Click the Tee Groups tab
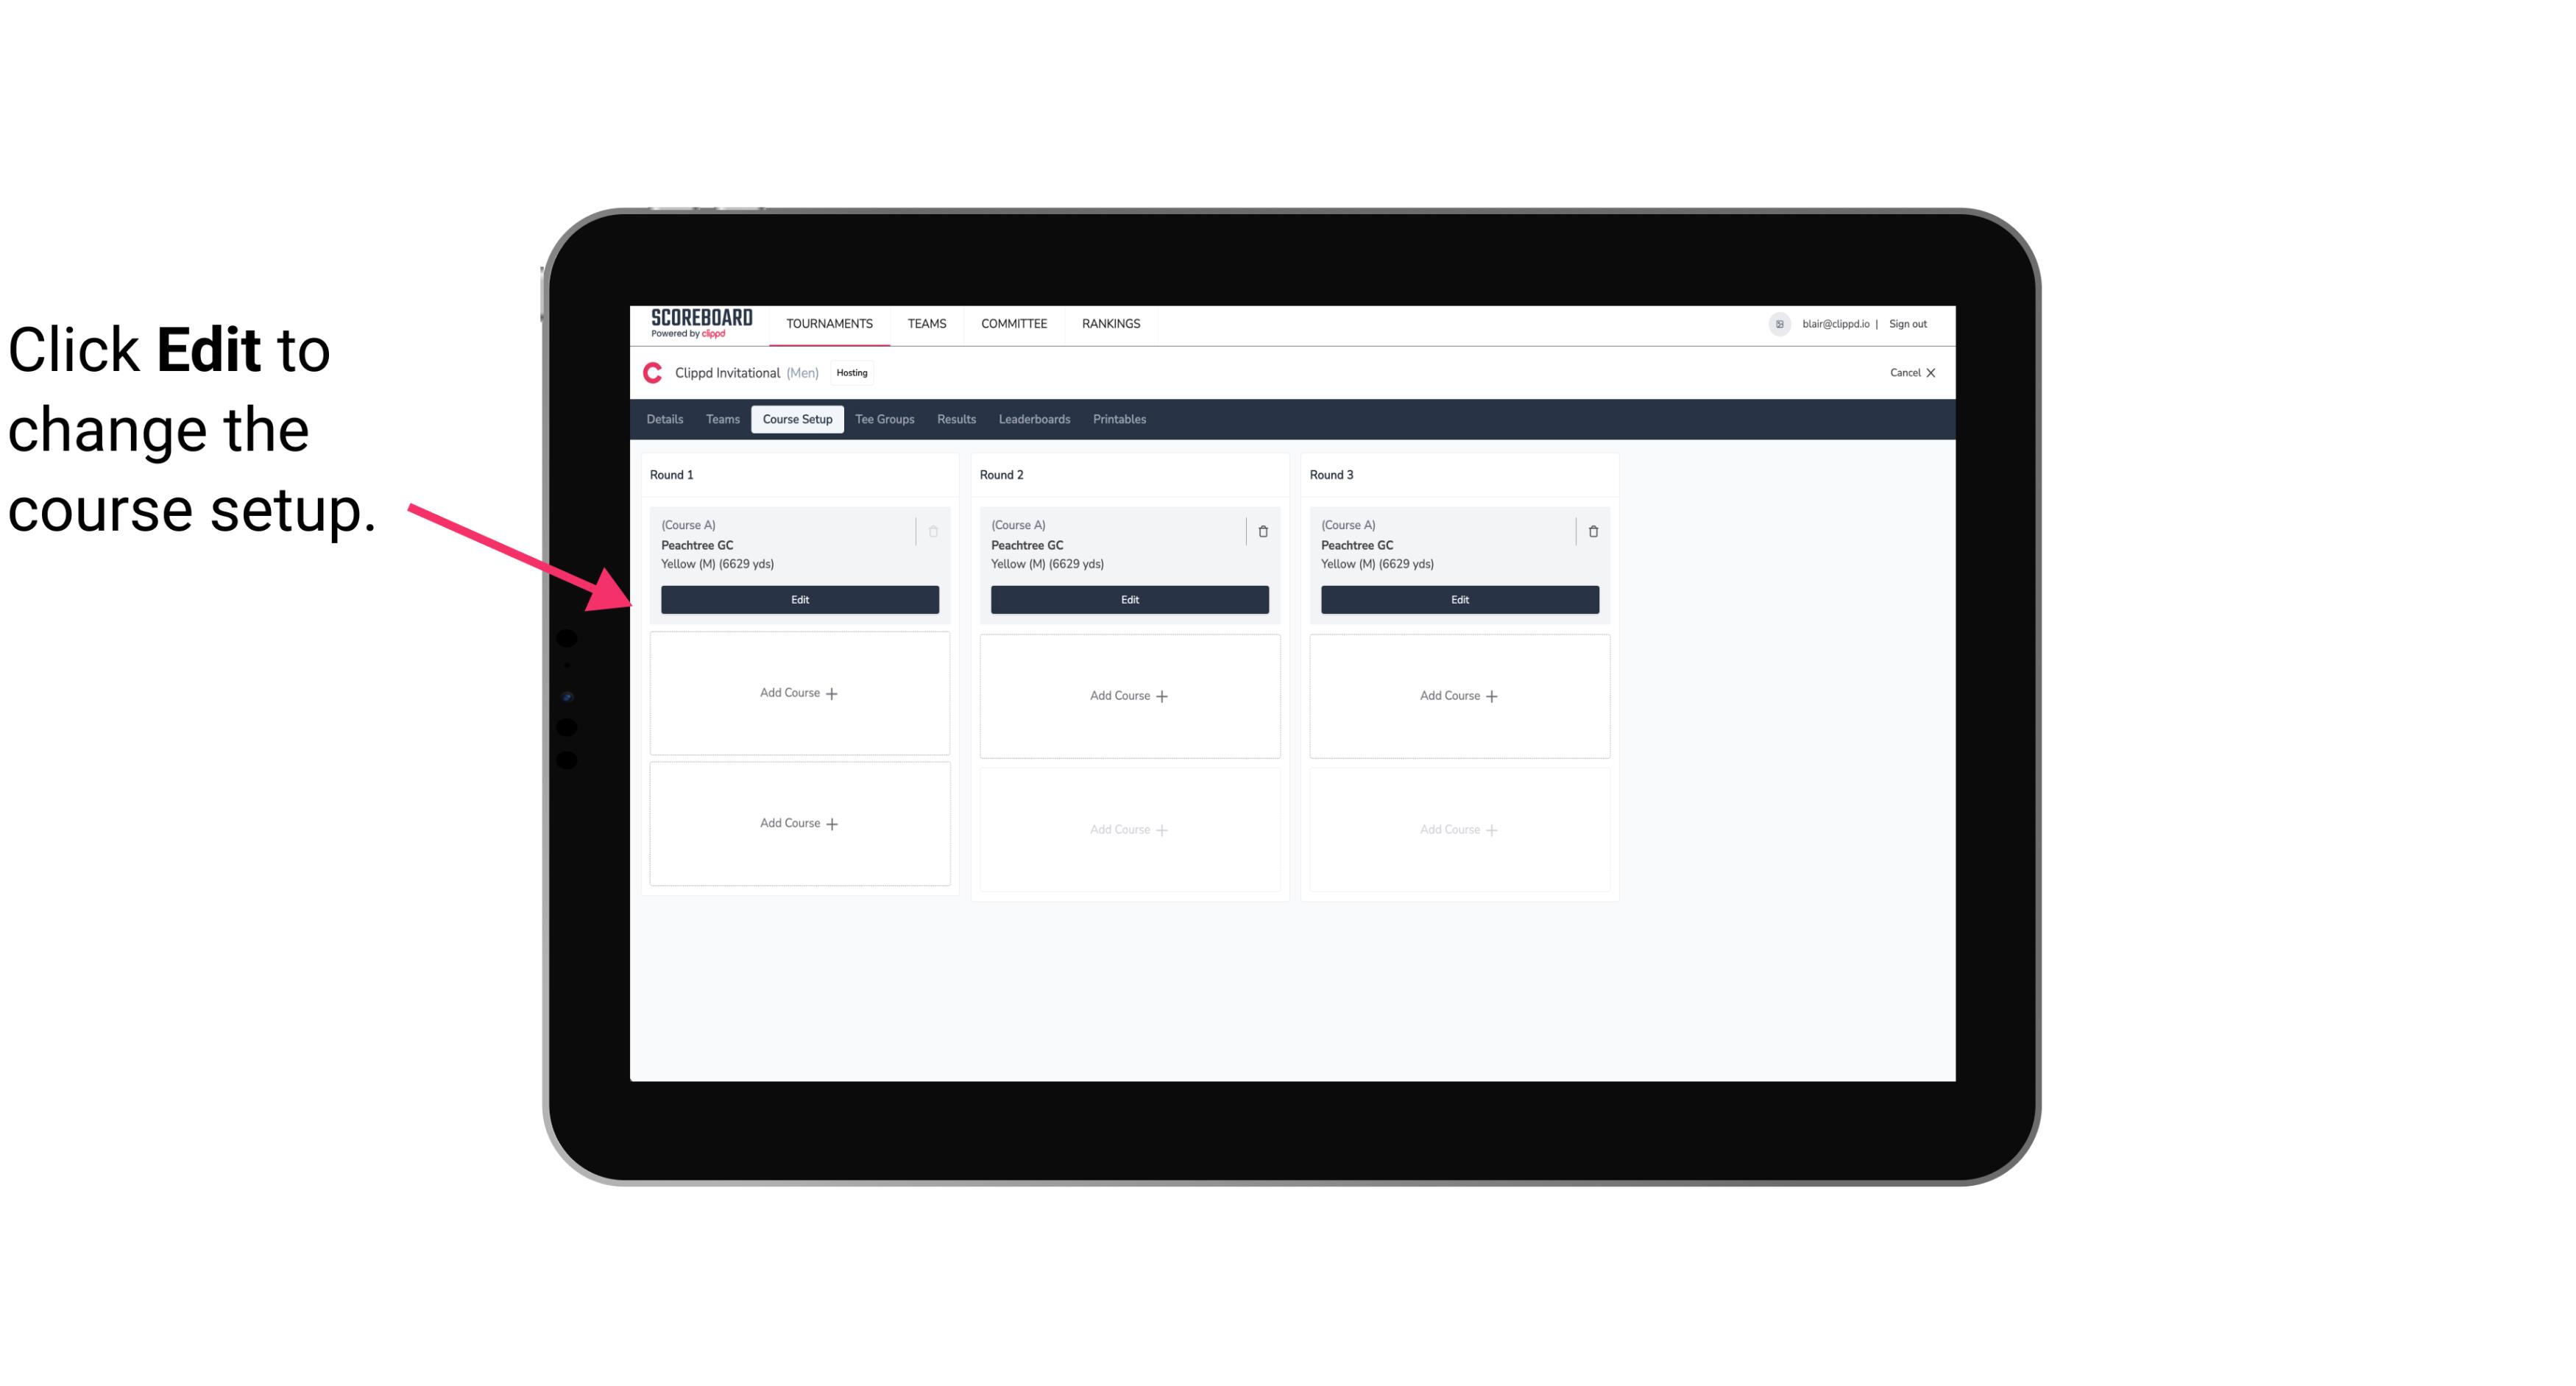 click(884, 420)
